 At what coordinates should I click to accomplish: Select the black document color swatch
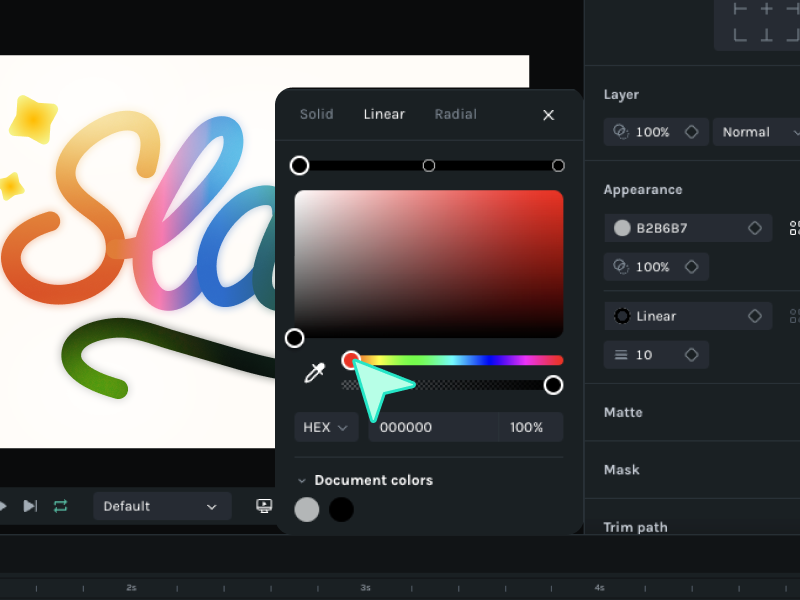[341, 509]
